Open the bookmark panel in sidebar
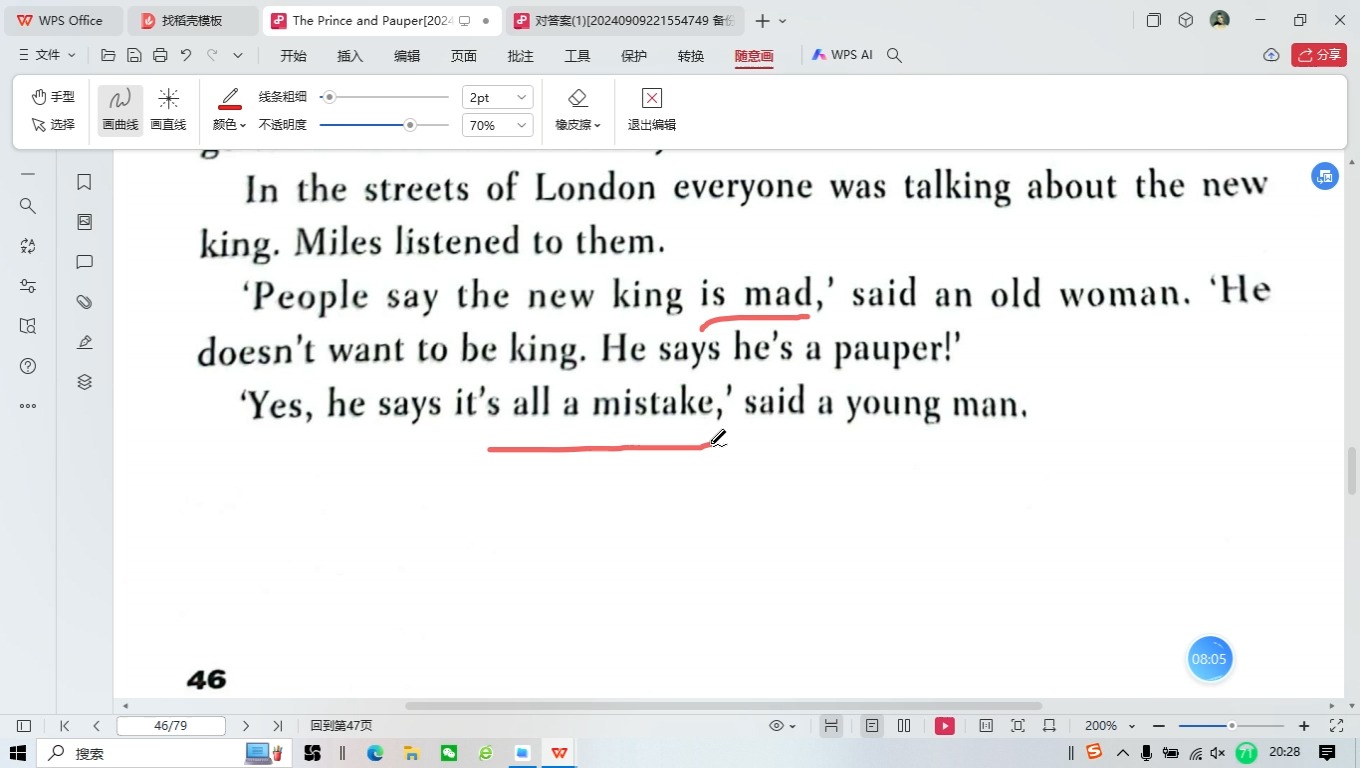The width and height of the screenshot is (1360, 768). (85, 182)
